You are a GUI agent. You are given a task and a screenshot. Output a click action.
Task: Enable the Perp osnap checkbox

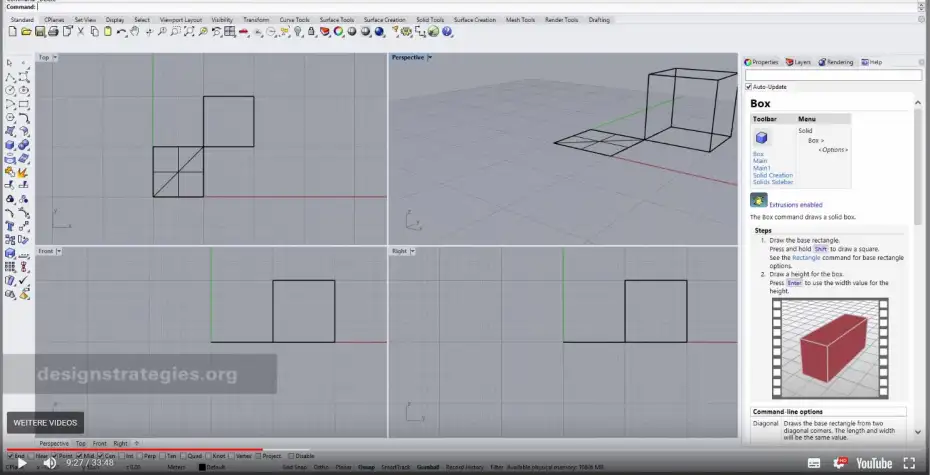click(139, 456)
